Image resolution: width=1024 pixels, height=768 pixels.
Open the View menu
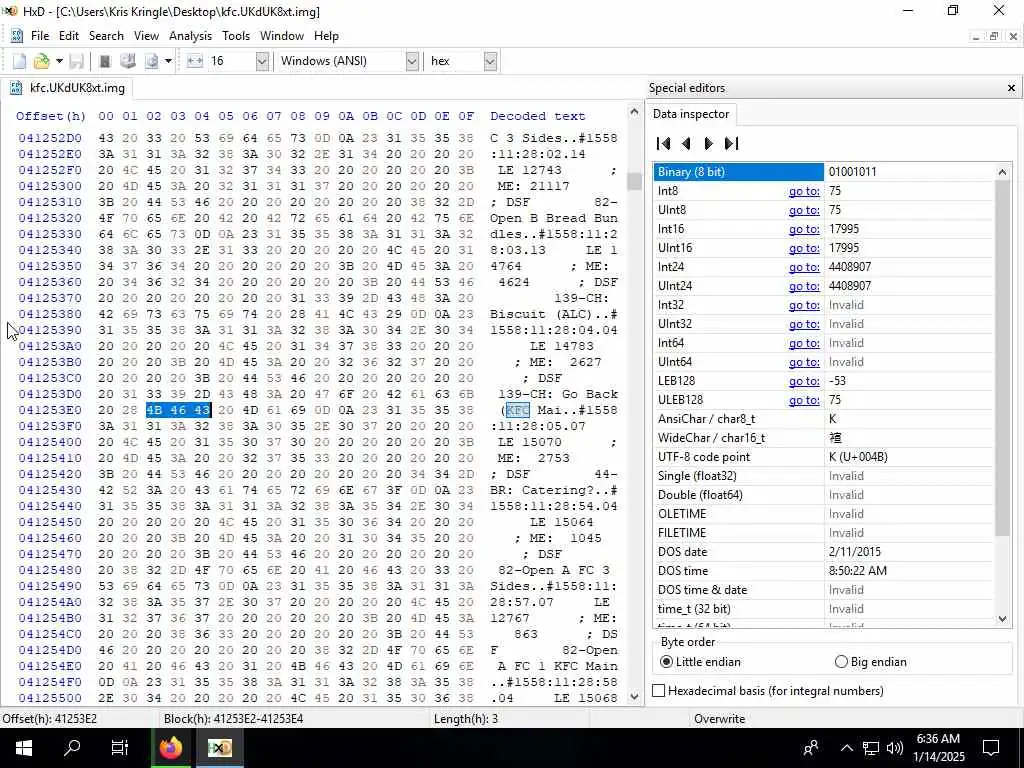pos(146,36)
